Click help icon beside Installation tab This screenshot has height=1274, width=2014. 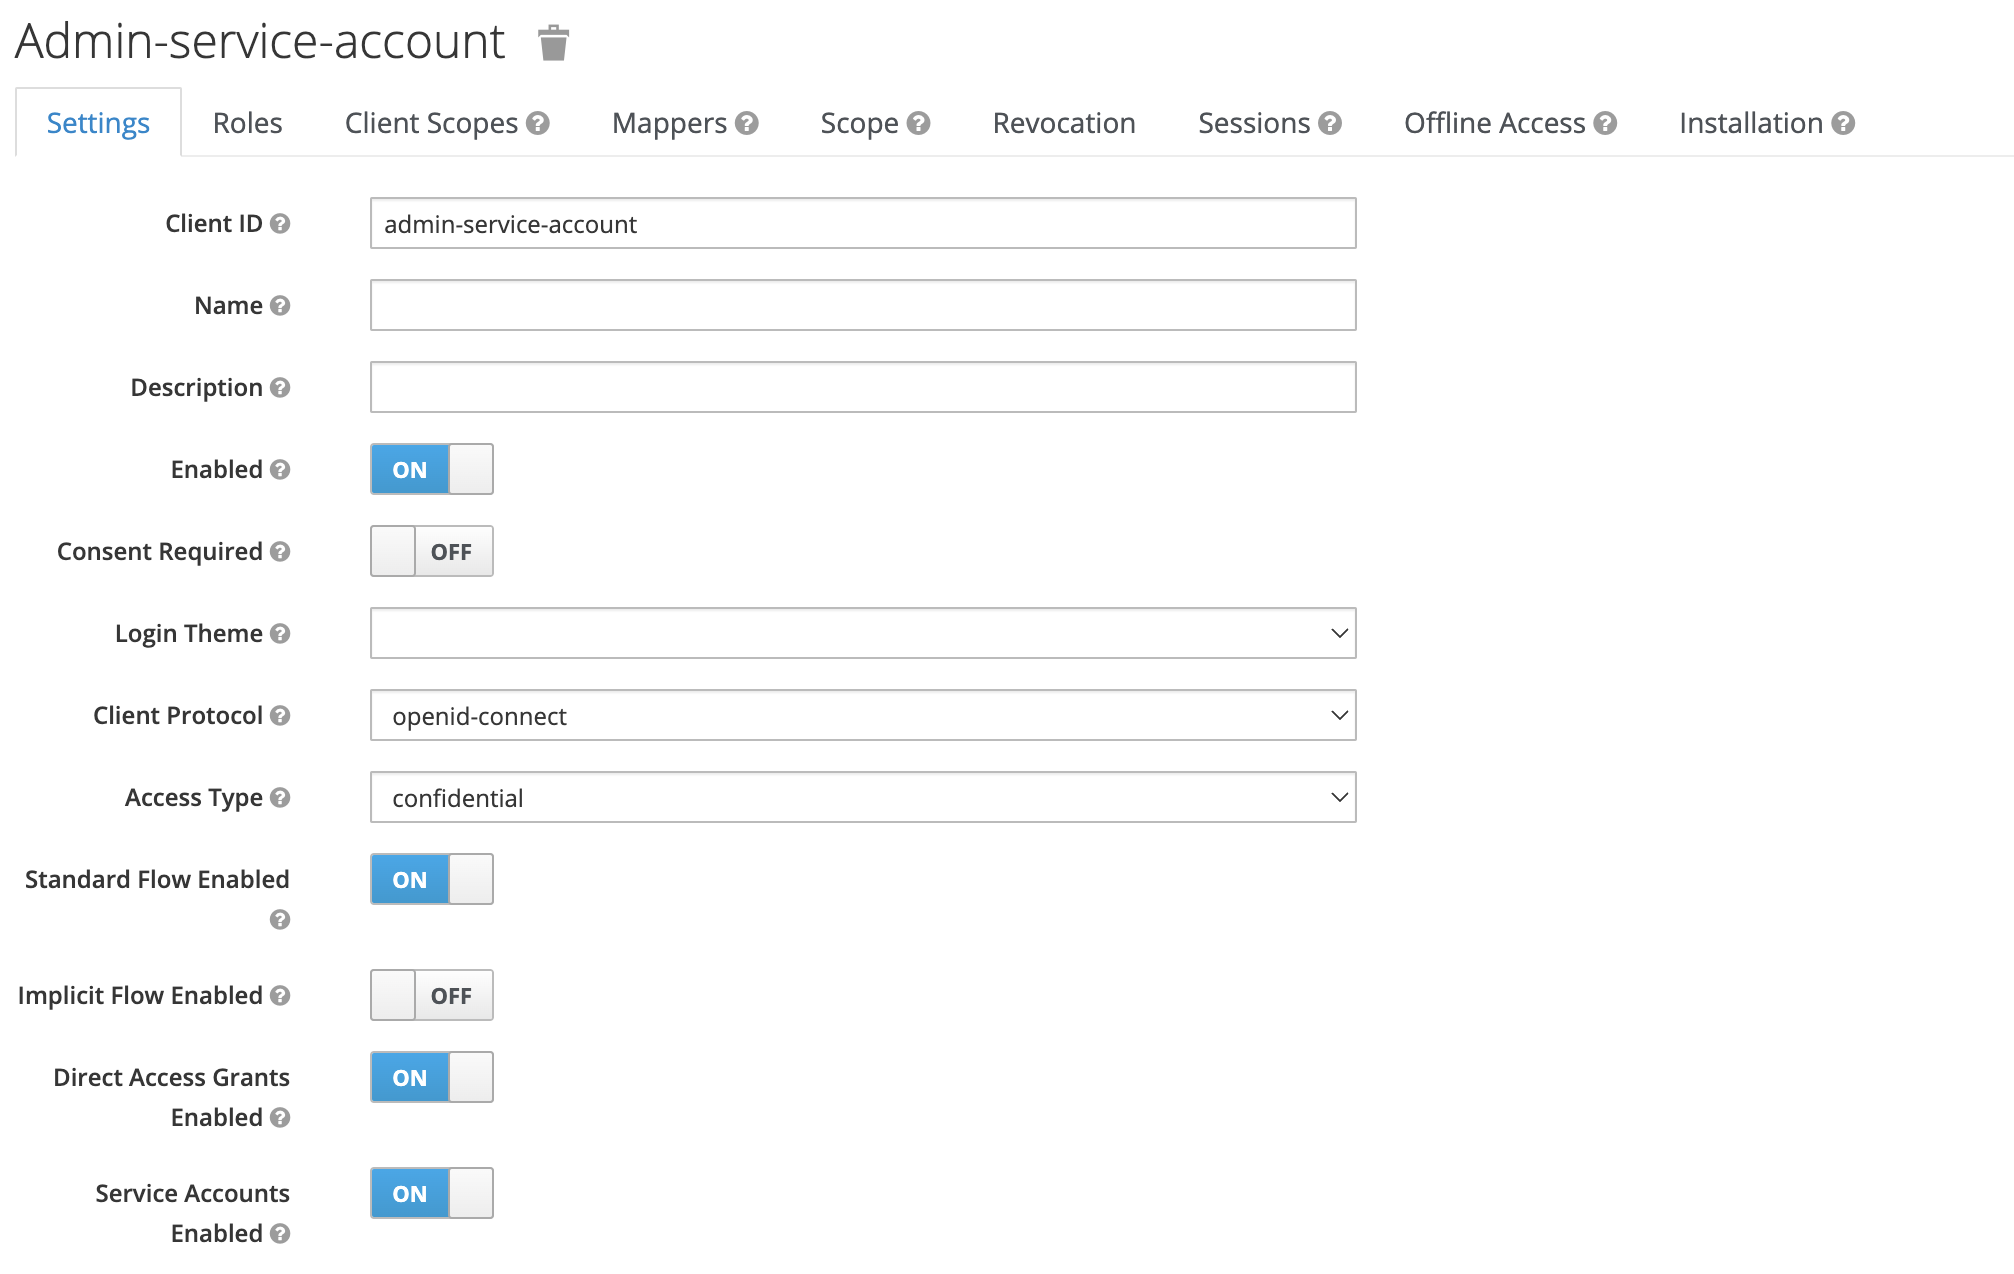point(1843,123)
